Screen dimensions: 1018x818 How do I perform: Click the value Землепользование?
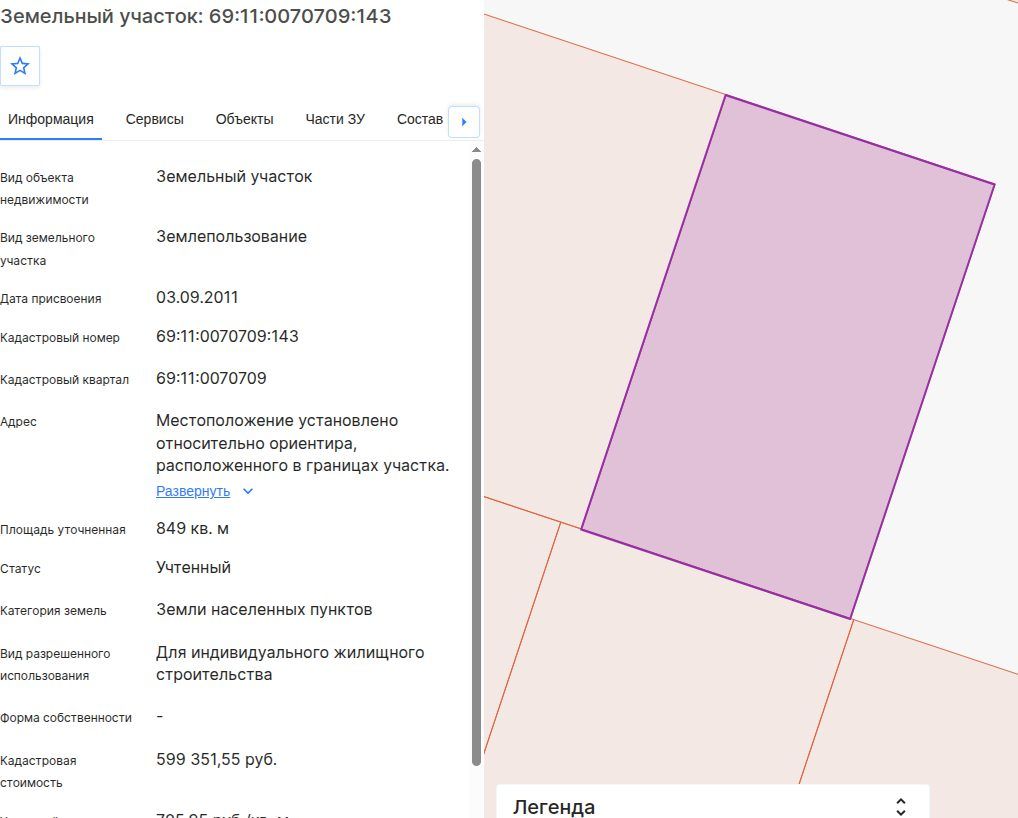click(x=231, y=236)
